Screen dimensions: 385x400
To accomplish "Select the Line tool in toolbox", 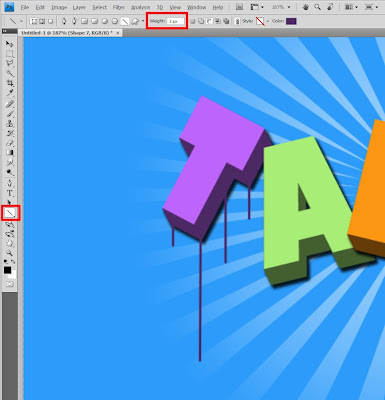I will [10, 213].
